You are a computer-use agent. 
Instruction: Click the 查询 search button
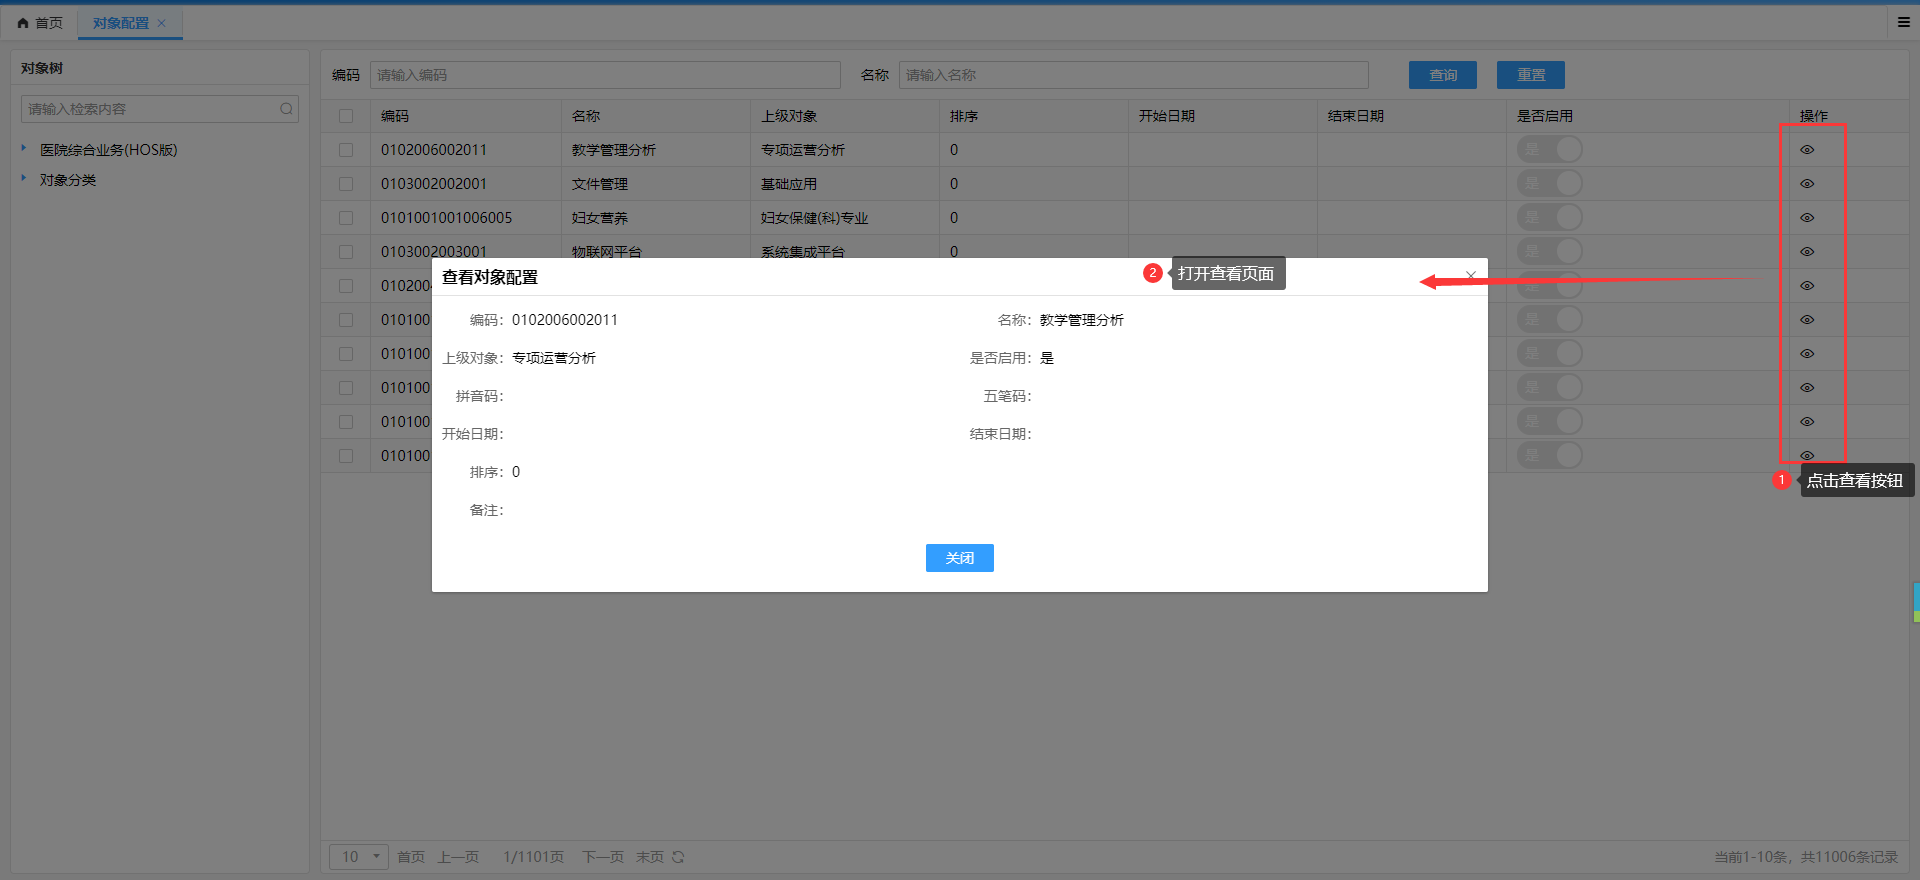pos(1442,75)
